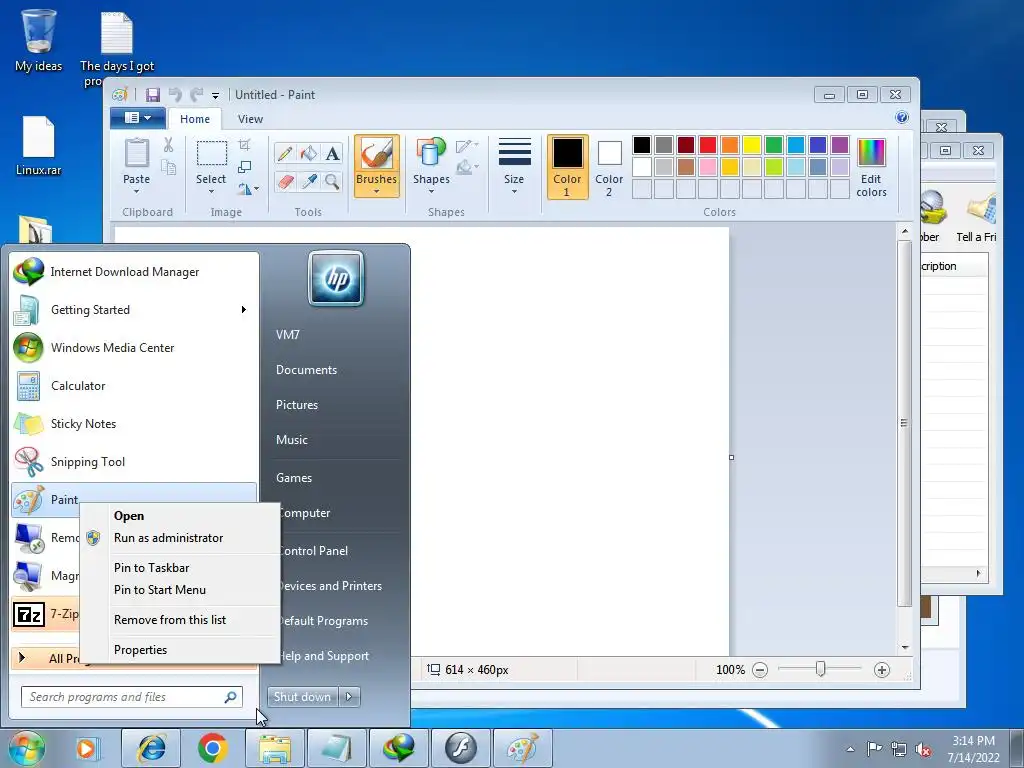Open Music from Start menu right pane
Viewport: 1024px width, 768px height.
coord(291,440)
